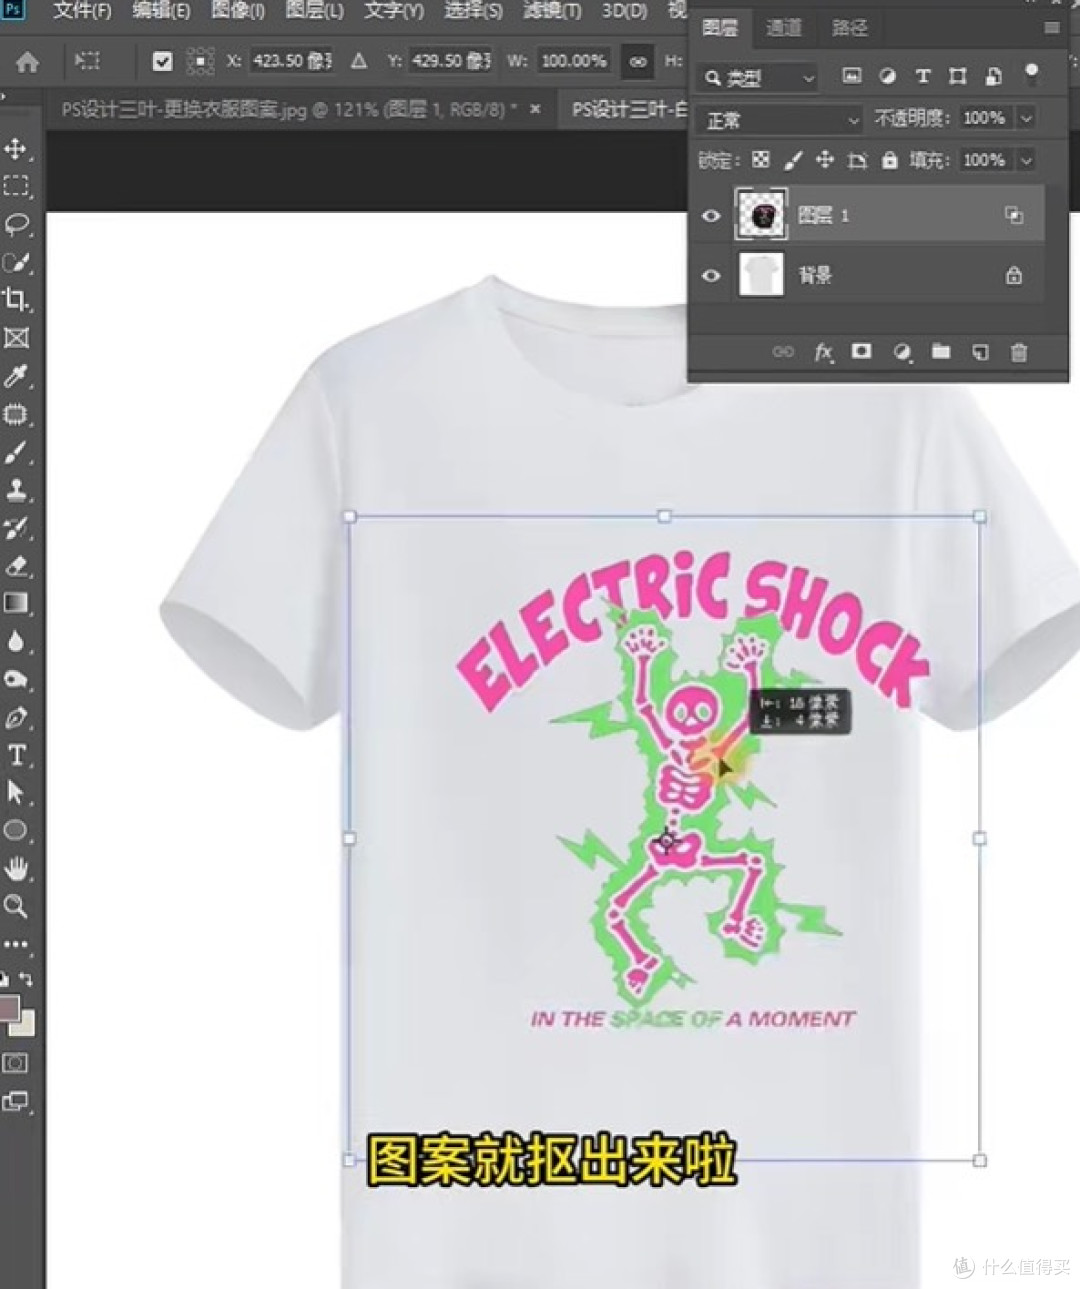Link layers using the chain icon

[783, 352]
